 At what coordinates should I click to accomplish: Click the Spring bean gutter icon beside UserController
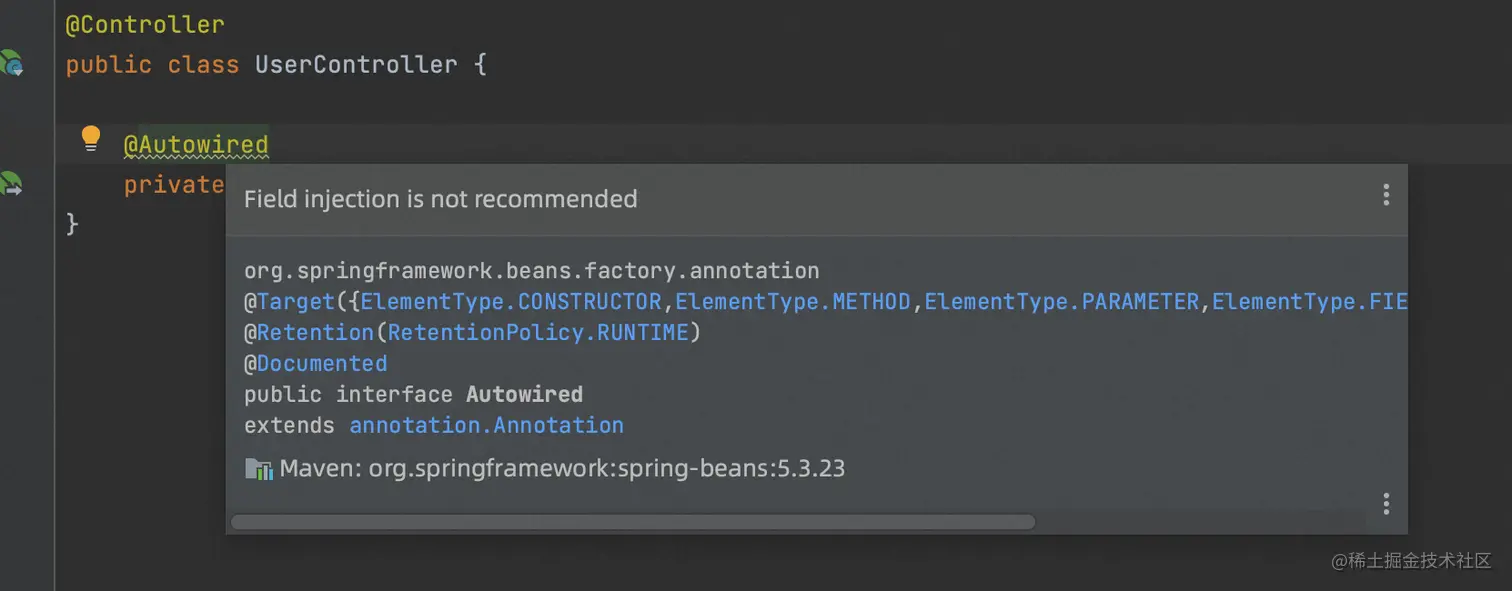[x=11, y=64]
